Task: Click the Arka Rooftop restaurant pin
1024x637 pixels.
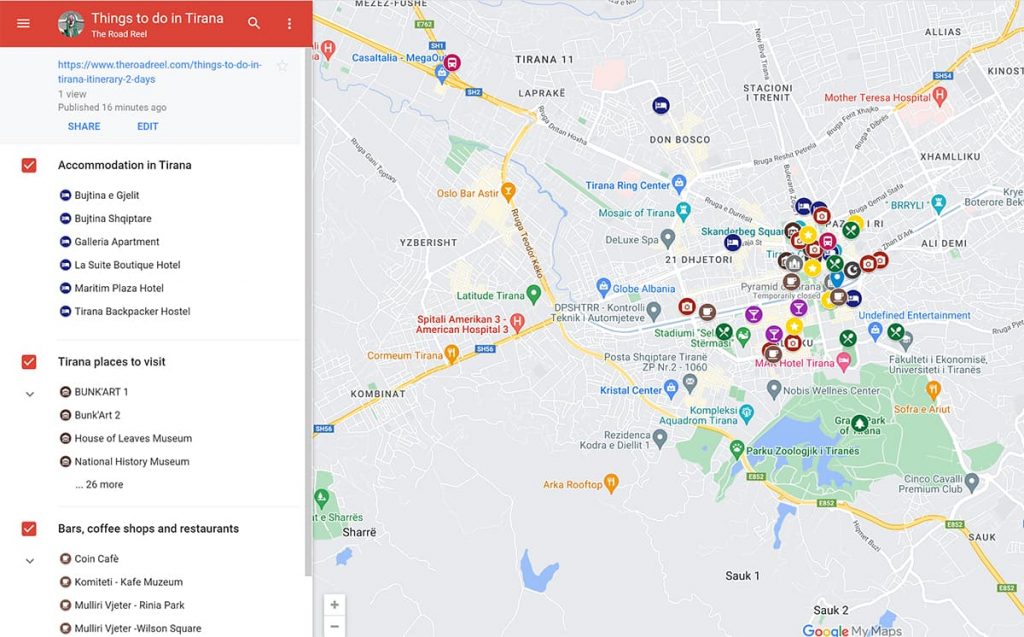Action: [611, 482]
